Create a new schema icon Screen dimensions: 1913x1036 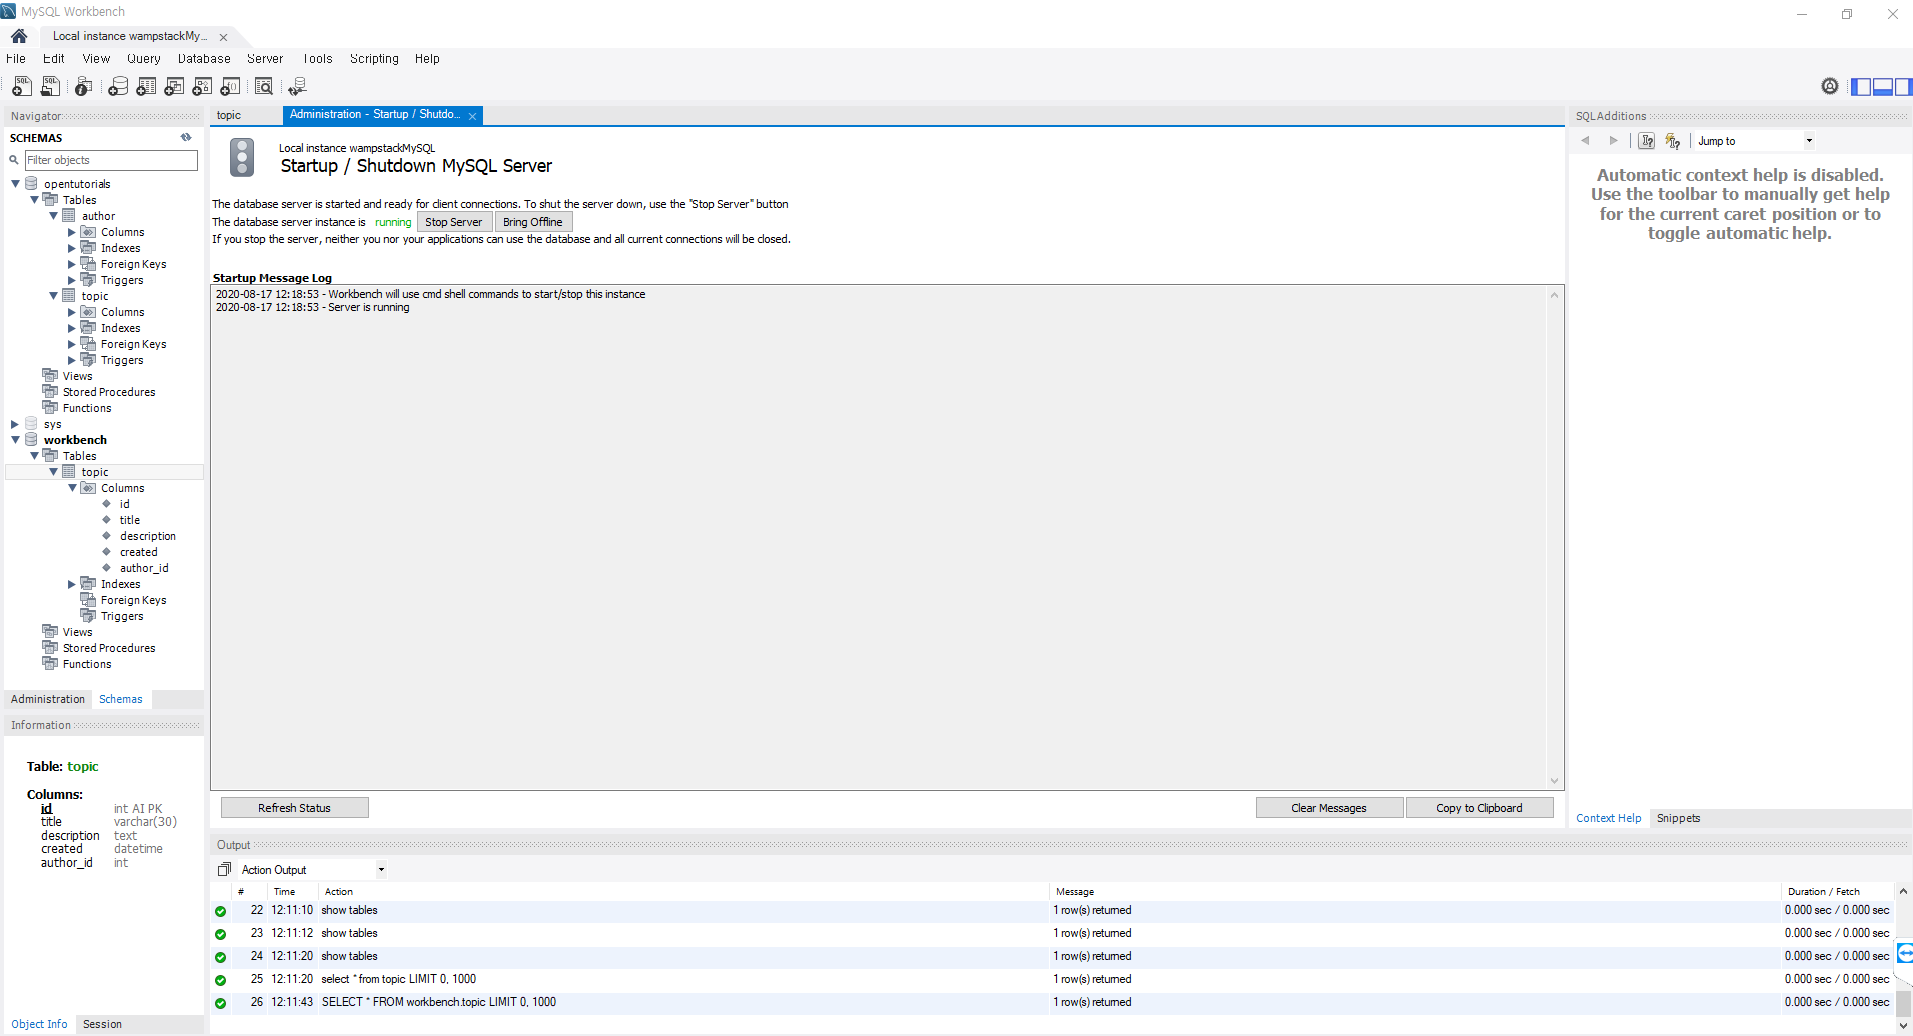[118, 87]
